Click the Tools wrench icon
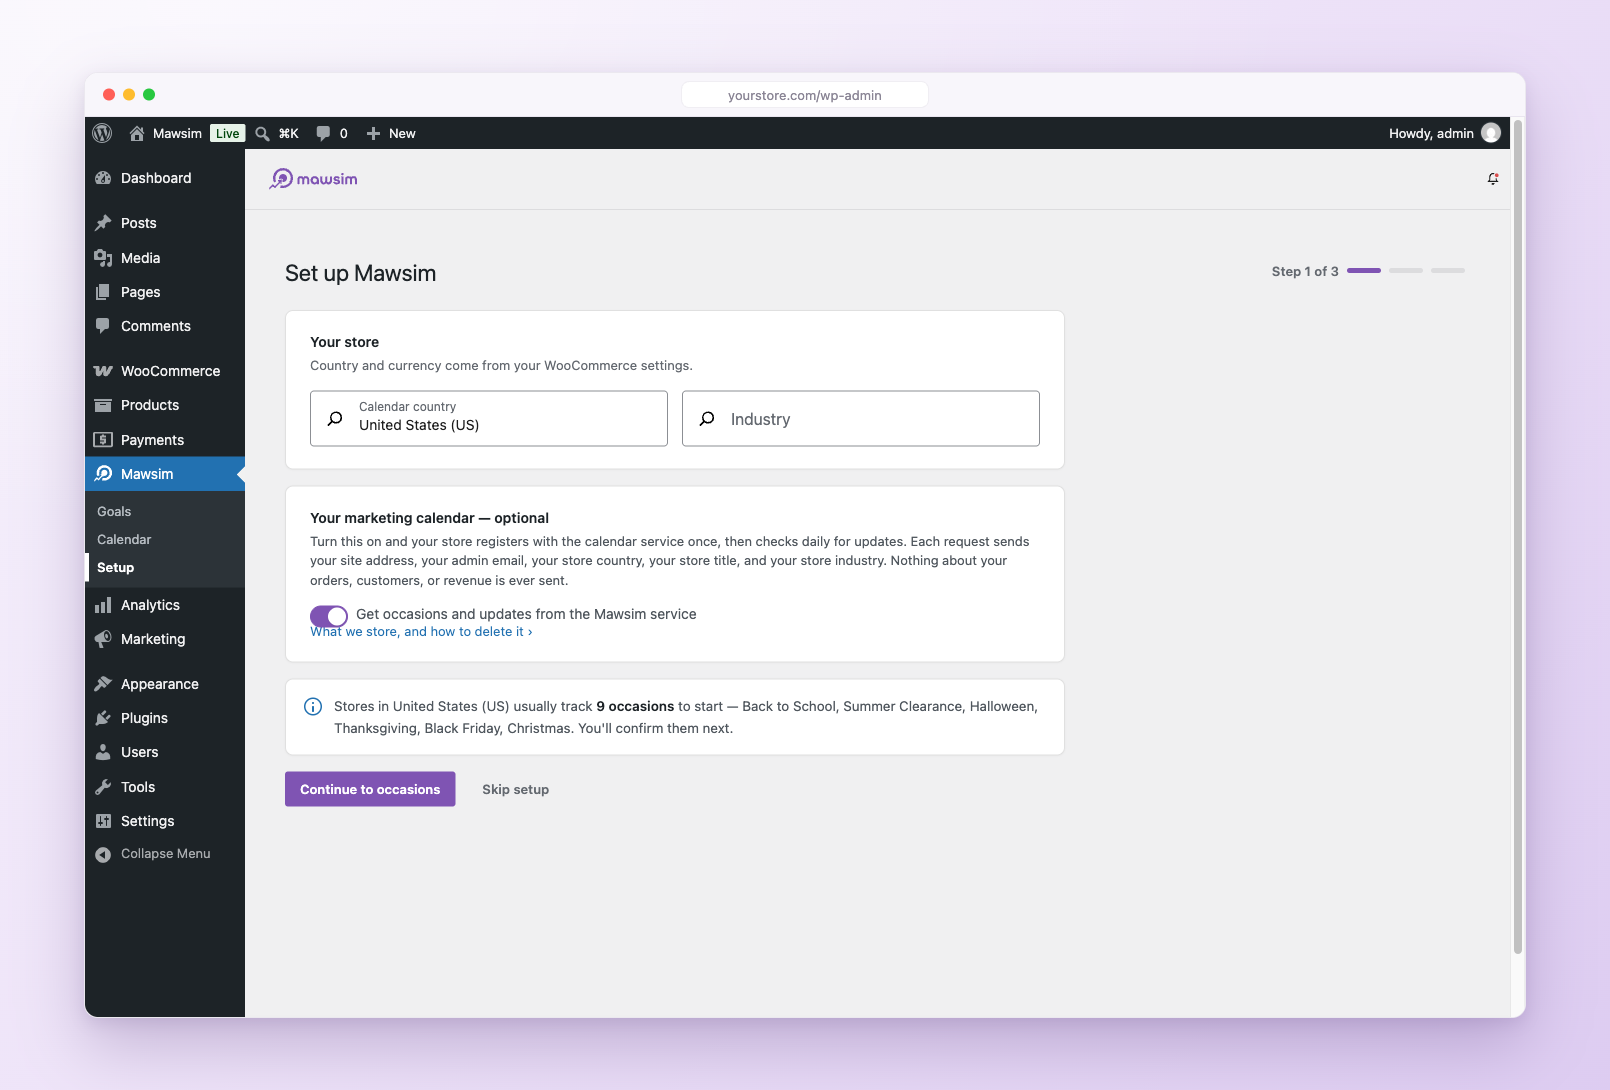The image size is (1610, 1090). pos(103,787)
